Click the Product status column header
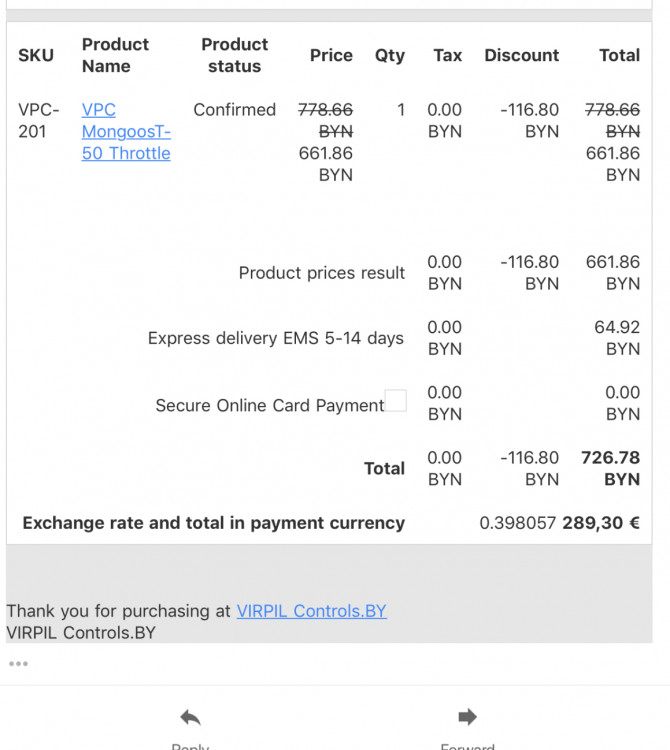The height and width of the screenshot is (750, 670). (234, 55)
